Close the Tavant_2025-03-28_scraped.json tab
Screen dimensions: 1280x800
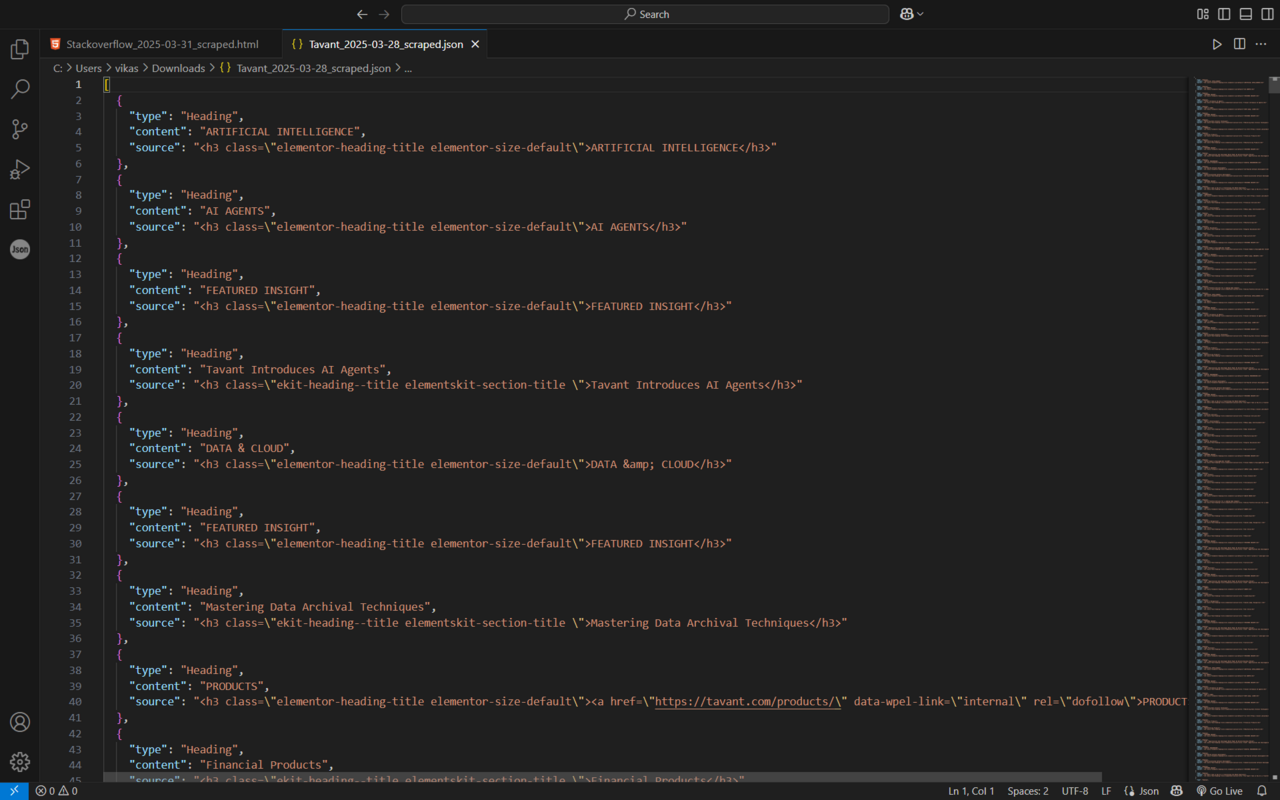(x=475, y=44)
